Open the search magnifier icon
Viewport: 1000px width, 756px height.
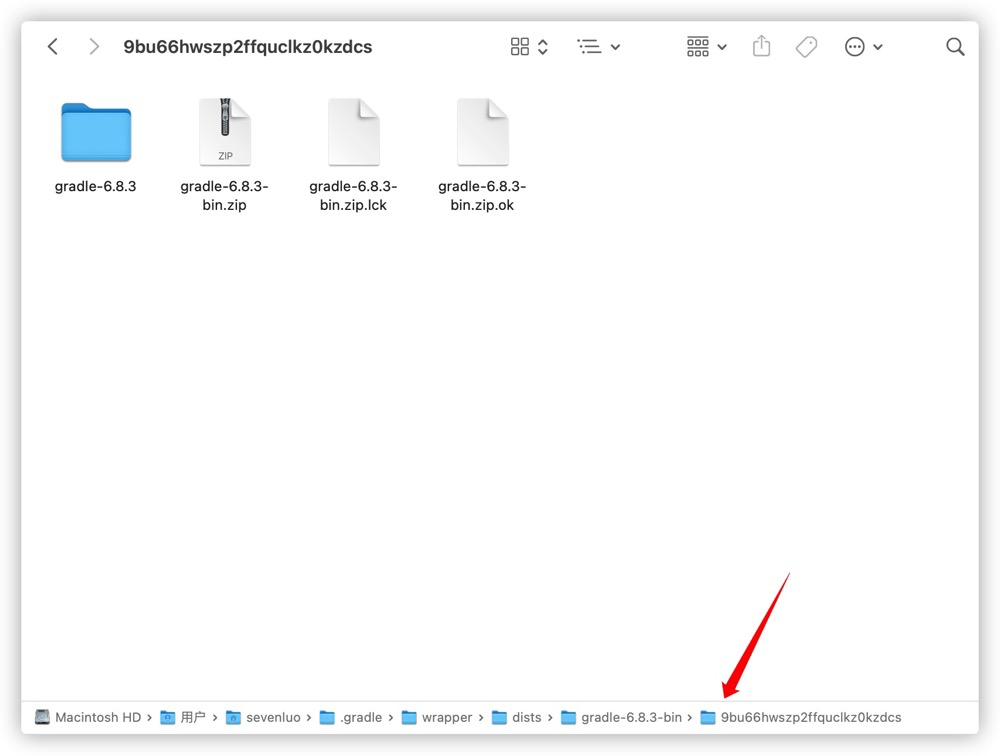(955, 47)
